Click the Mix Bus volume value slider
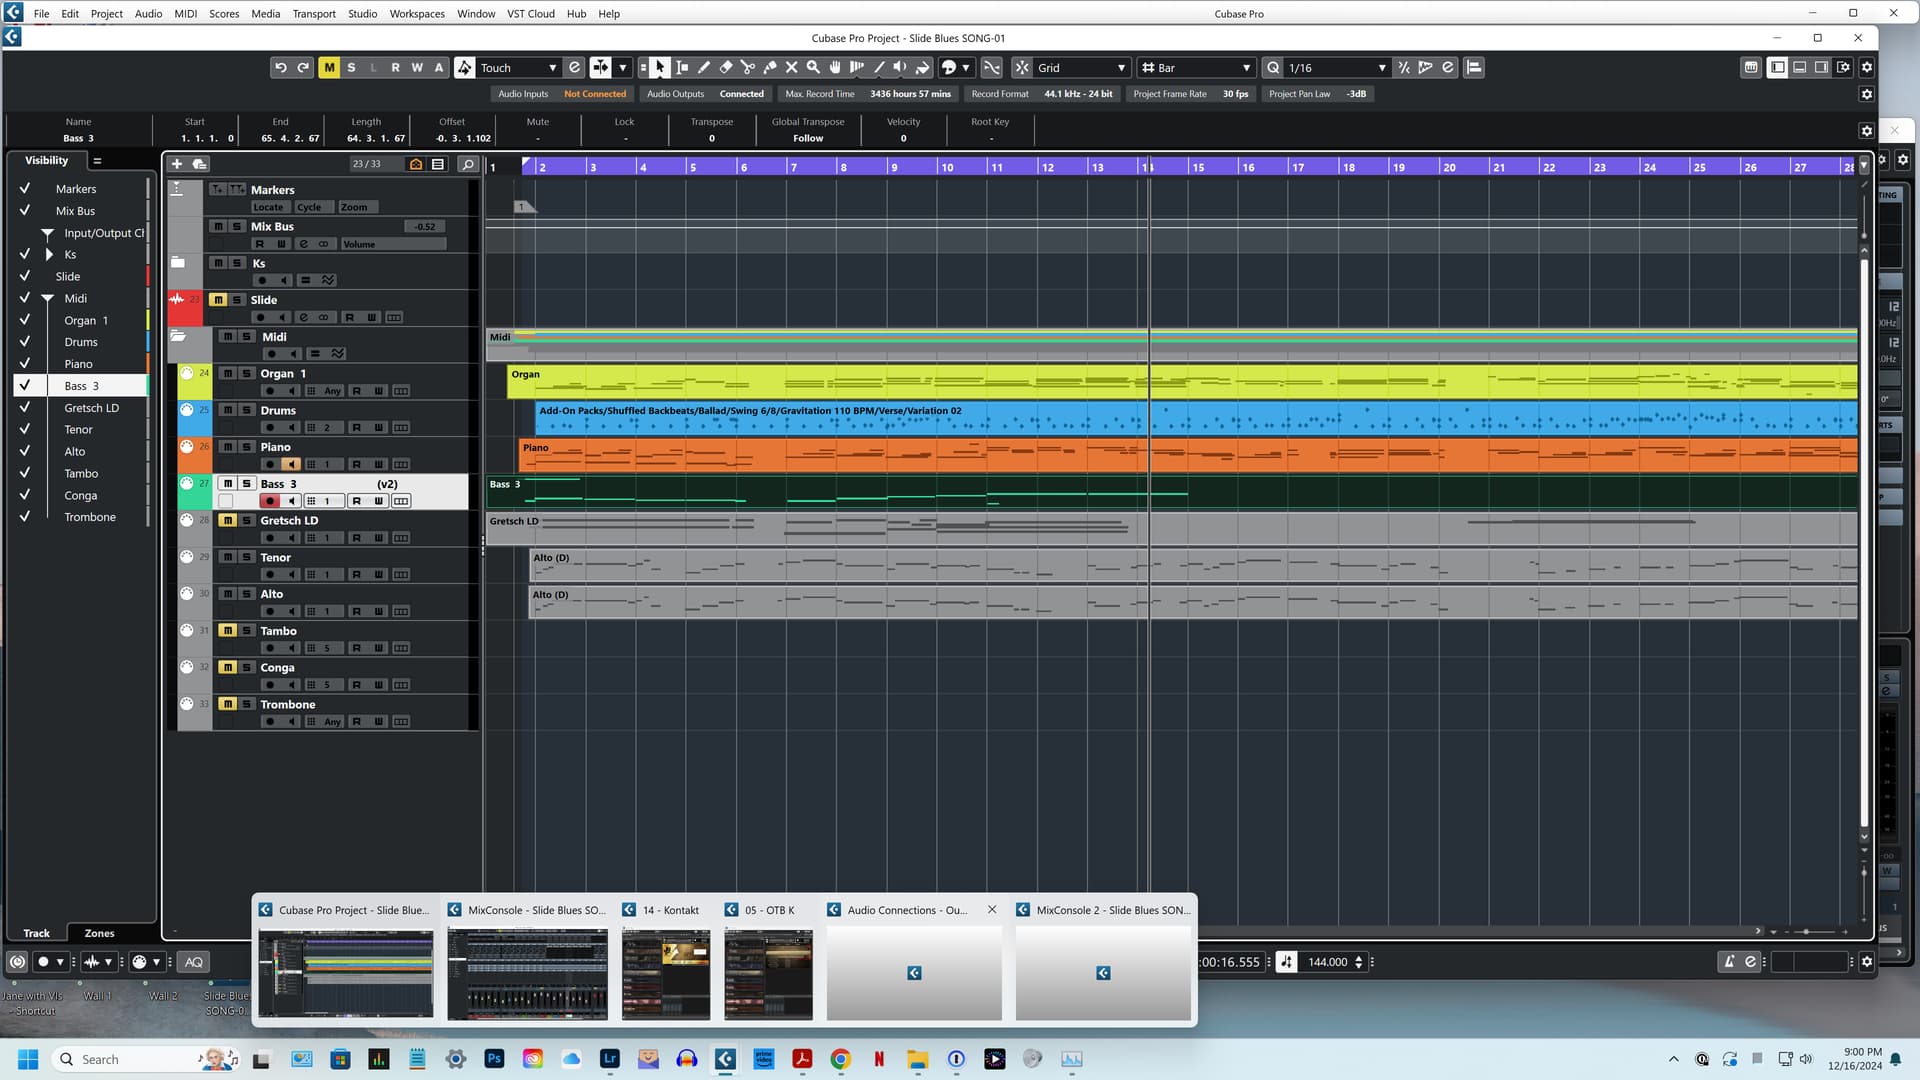Viewport: 1920px width, 1080px height. [425, 226]
